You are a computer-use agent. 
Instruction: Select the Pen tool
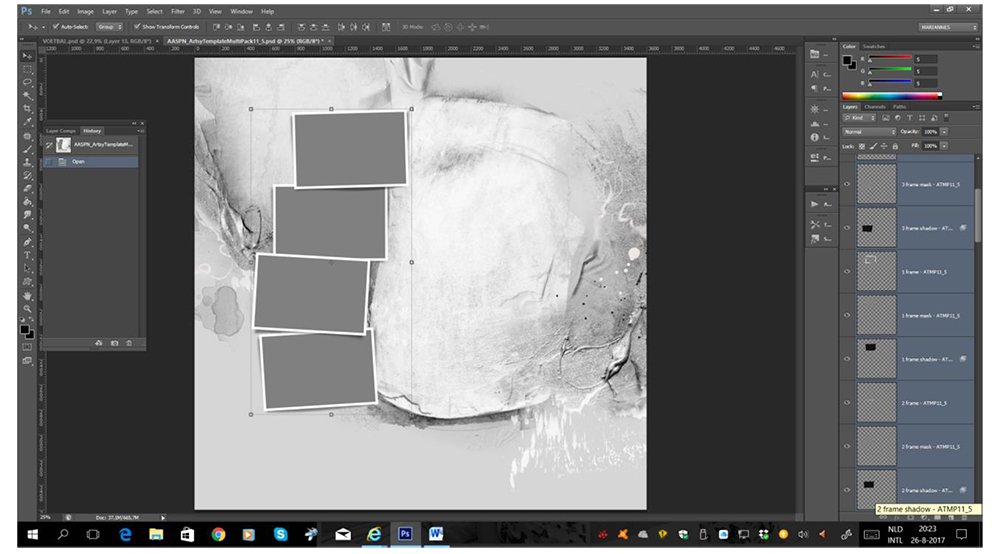coord(27,242)
